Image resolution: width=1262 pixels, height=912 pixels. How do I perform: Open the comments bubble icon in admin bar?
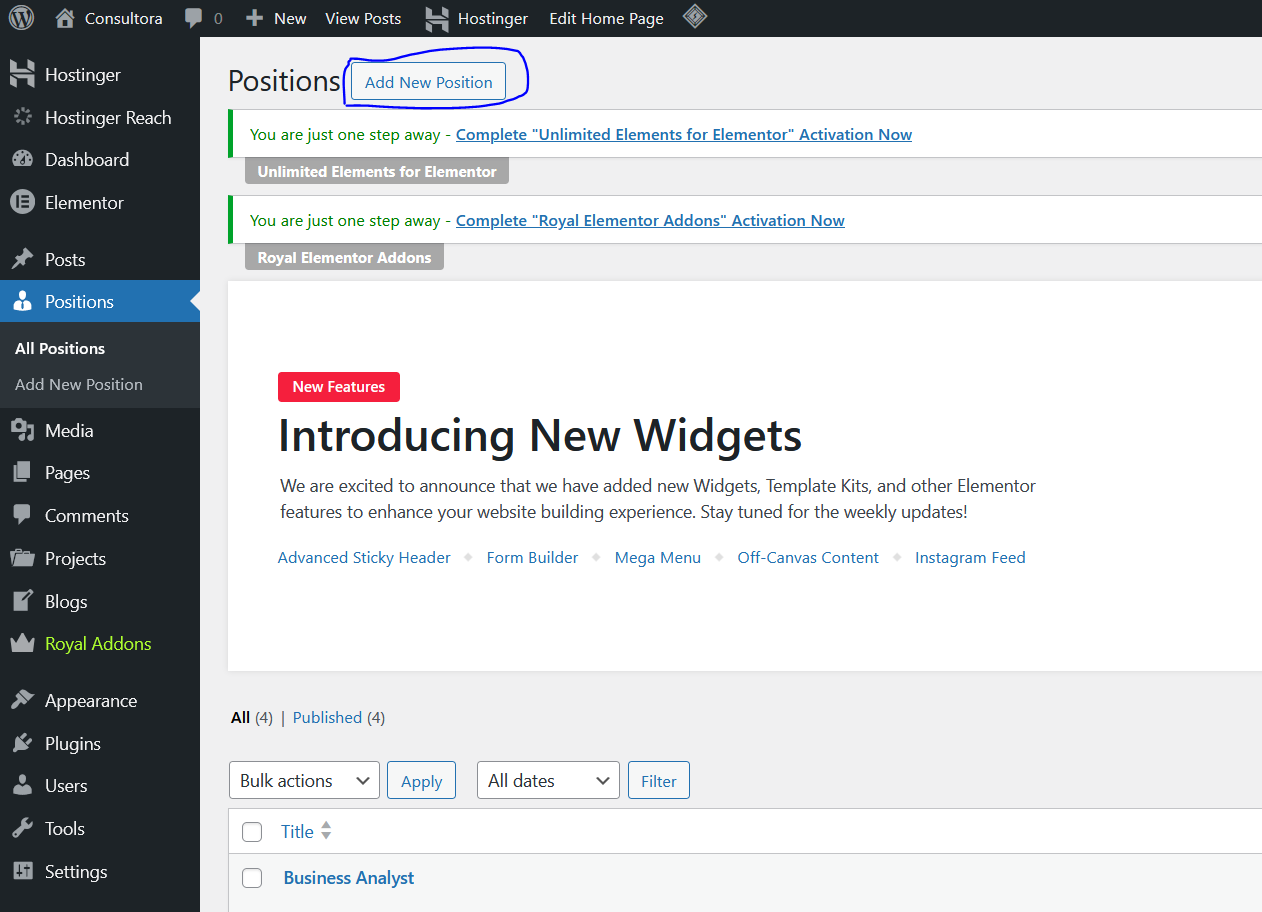194,18
